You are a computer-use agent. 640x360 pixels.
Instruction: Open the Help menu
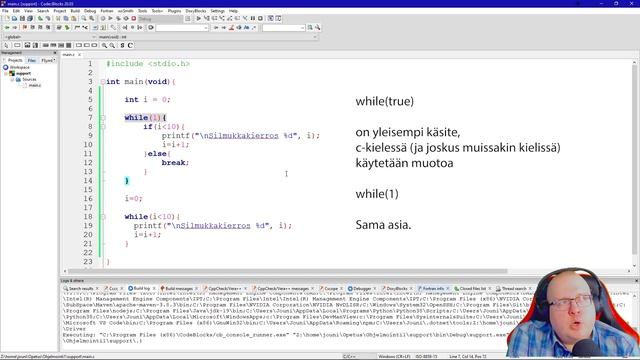[x=233, y=11]
